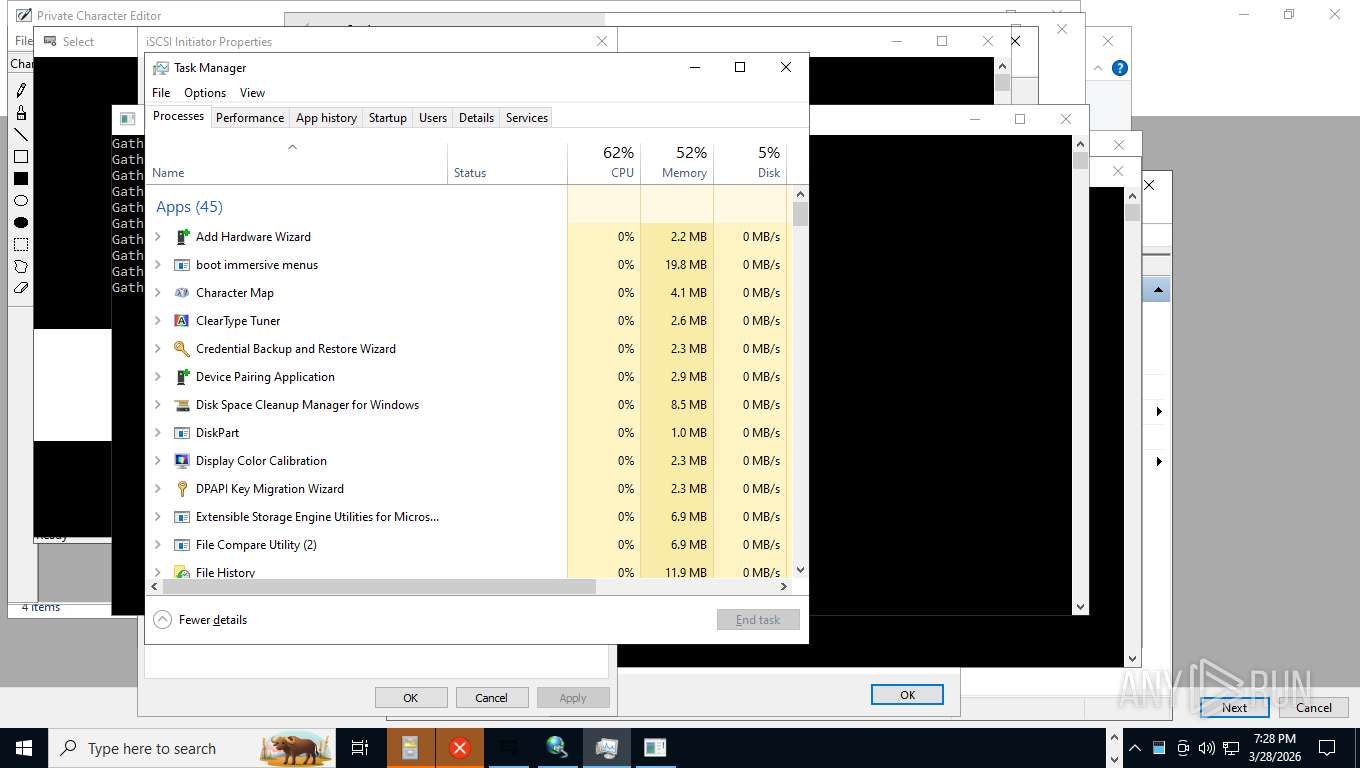Click OK in iSCSI Initiator Properties
This screenshot has height=768, width=1360.
coord(411,698)
